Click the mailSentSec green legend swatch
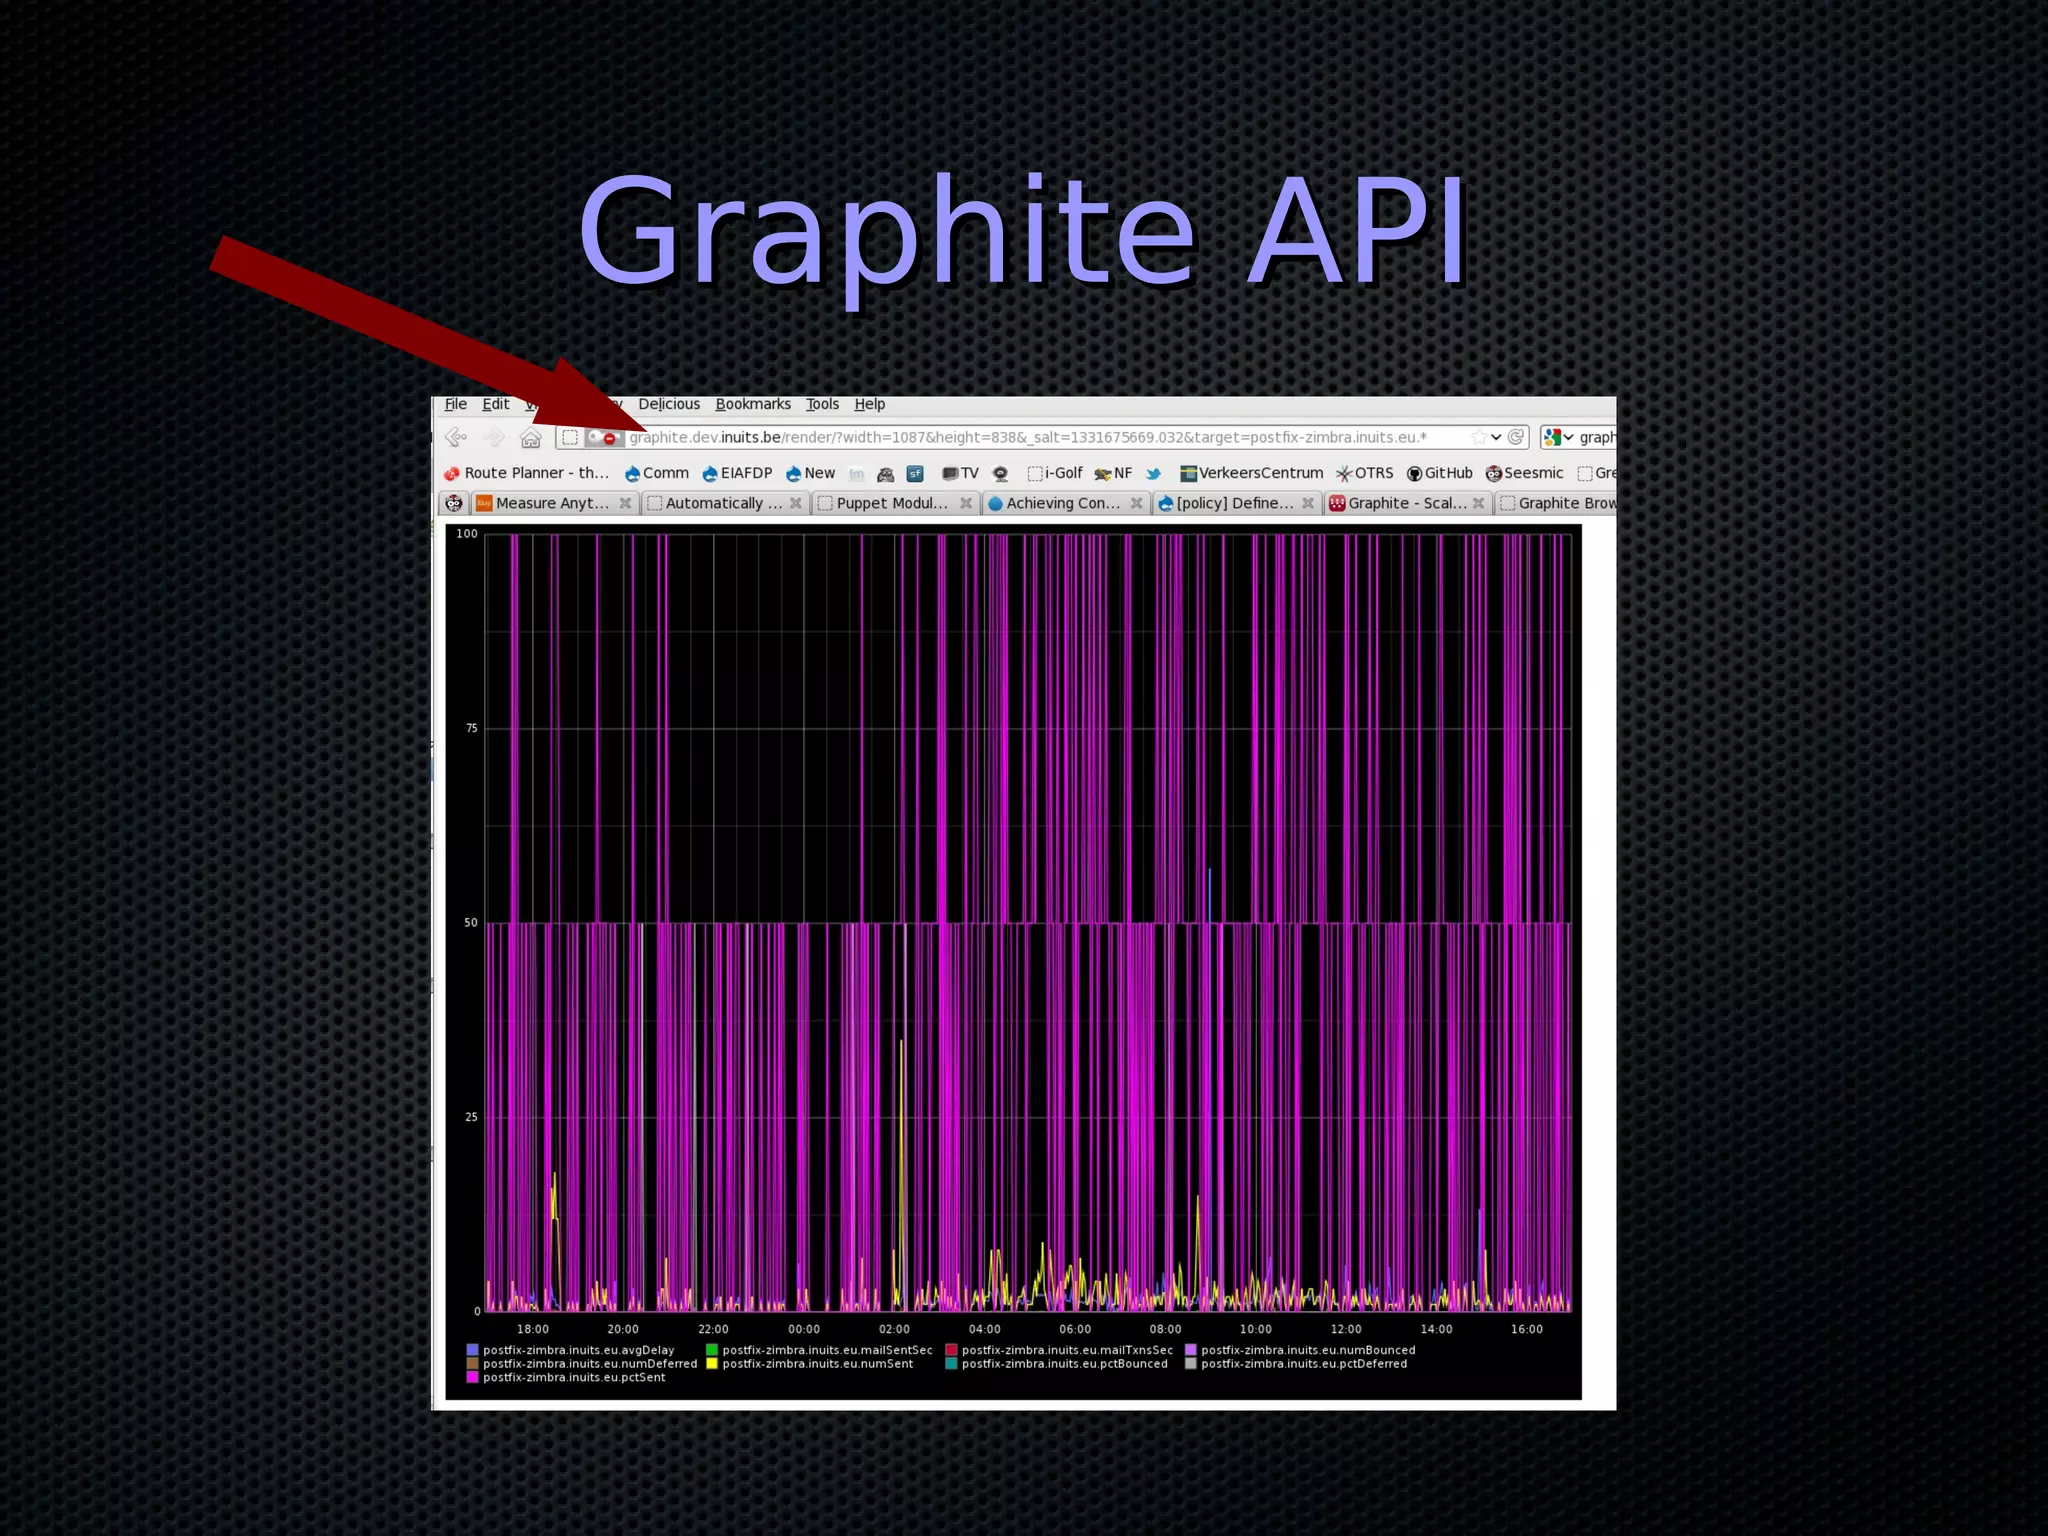 [712, 1350]
